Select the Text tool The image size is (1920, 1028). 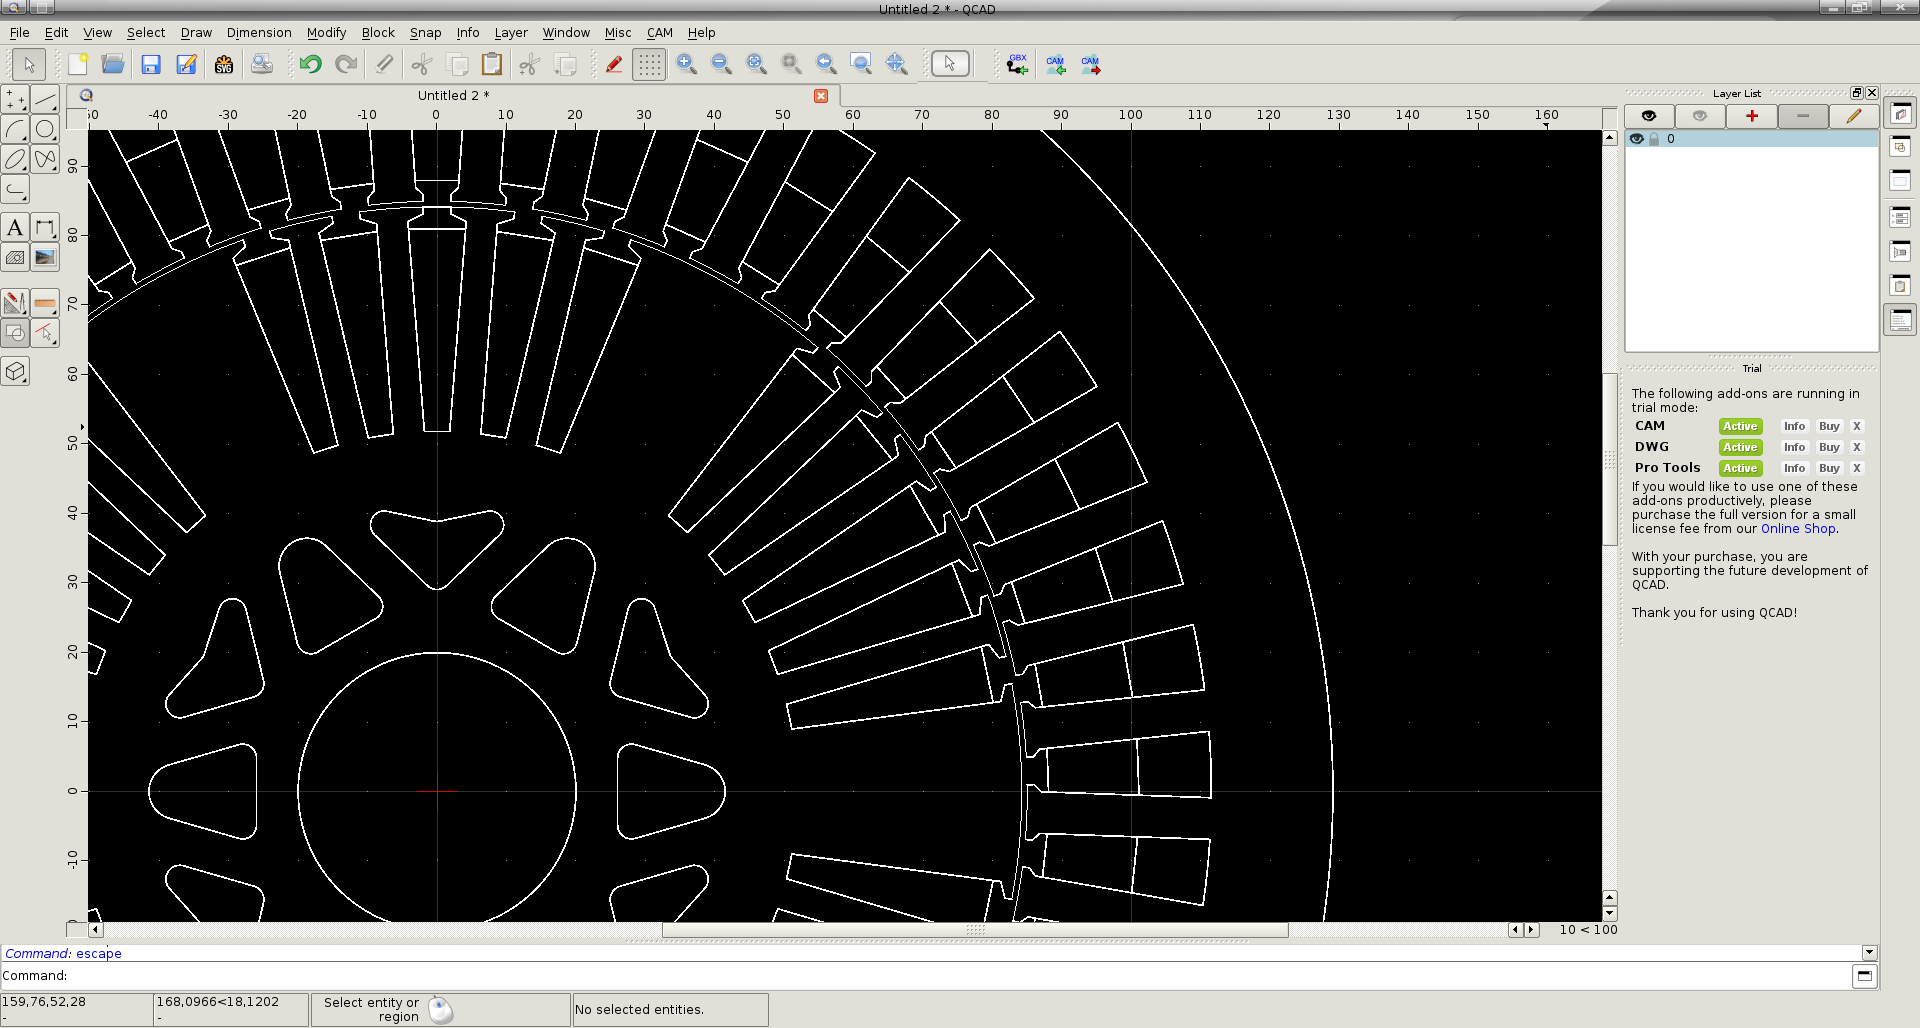click(15, 228)
